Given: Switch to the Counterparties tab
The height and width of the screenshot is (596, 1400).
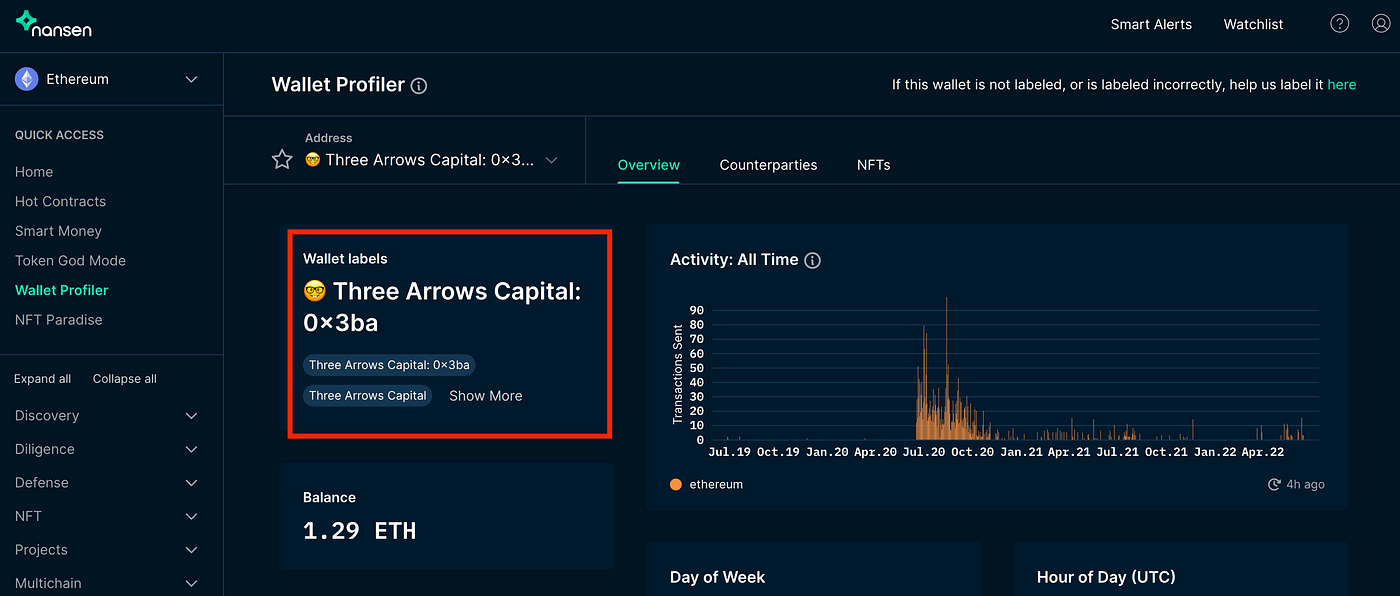Looking at the screenshot, I should tap(768, 165).
